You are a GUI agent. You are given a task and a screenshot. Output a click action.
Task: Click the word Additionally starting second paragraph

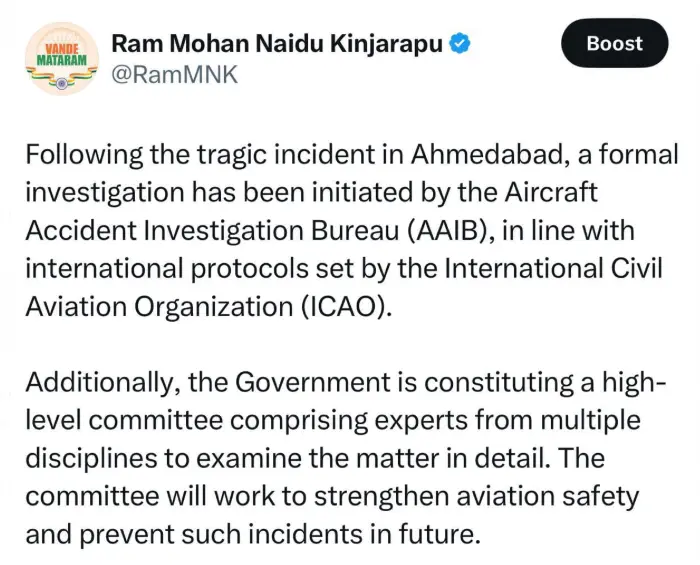[102, 383]
